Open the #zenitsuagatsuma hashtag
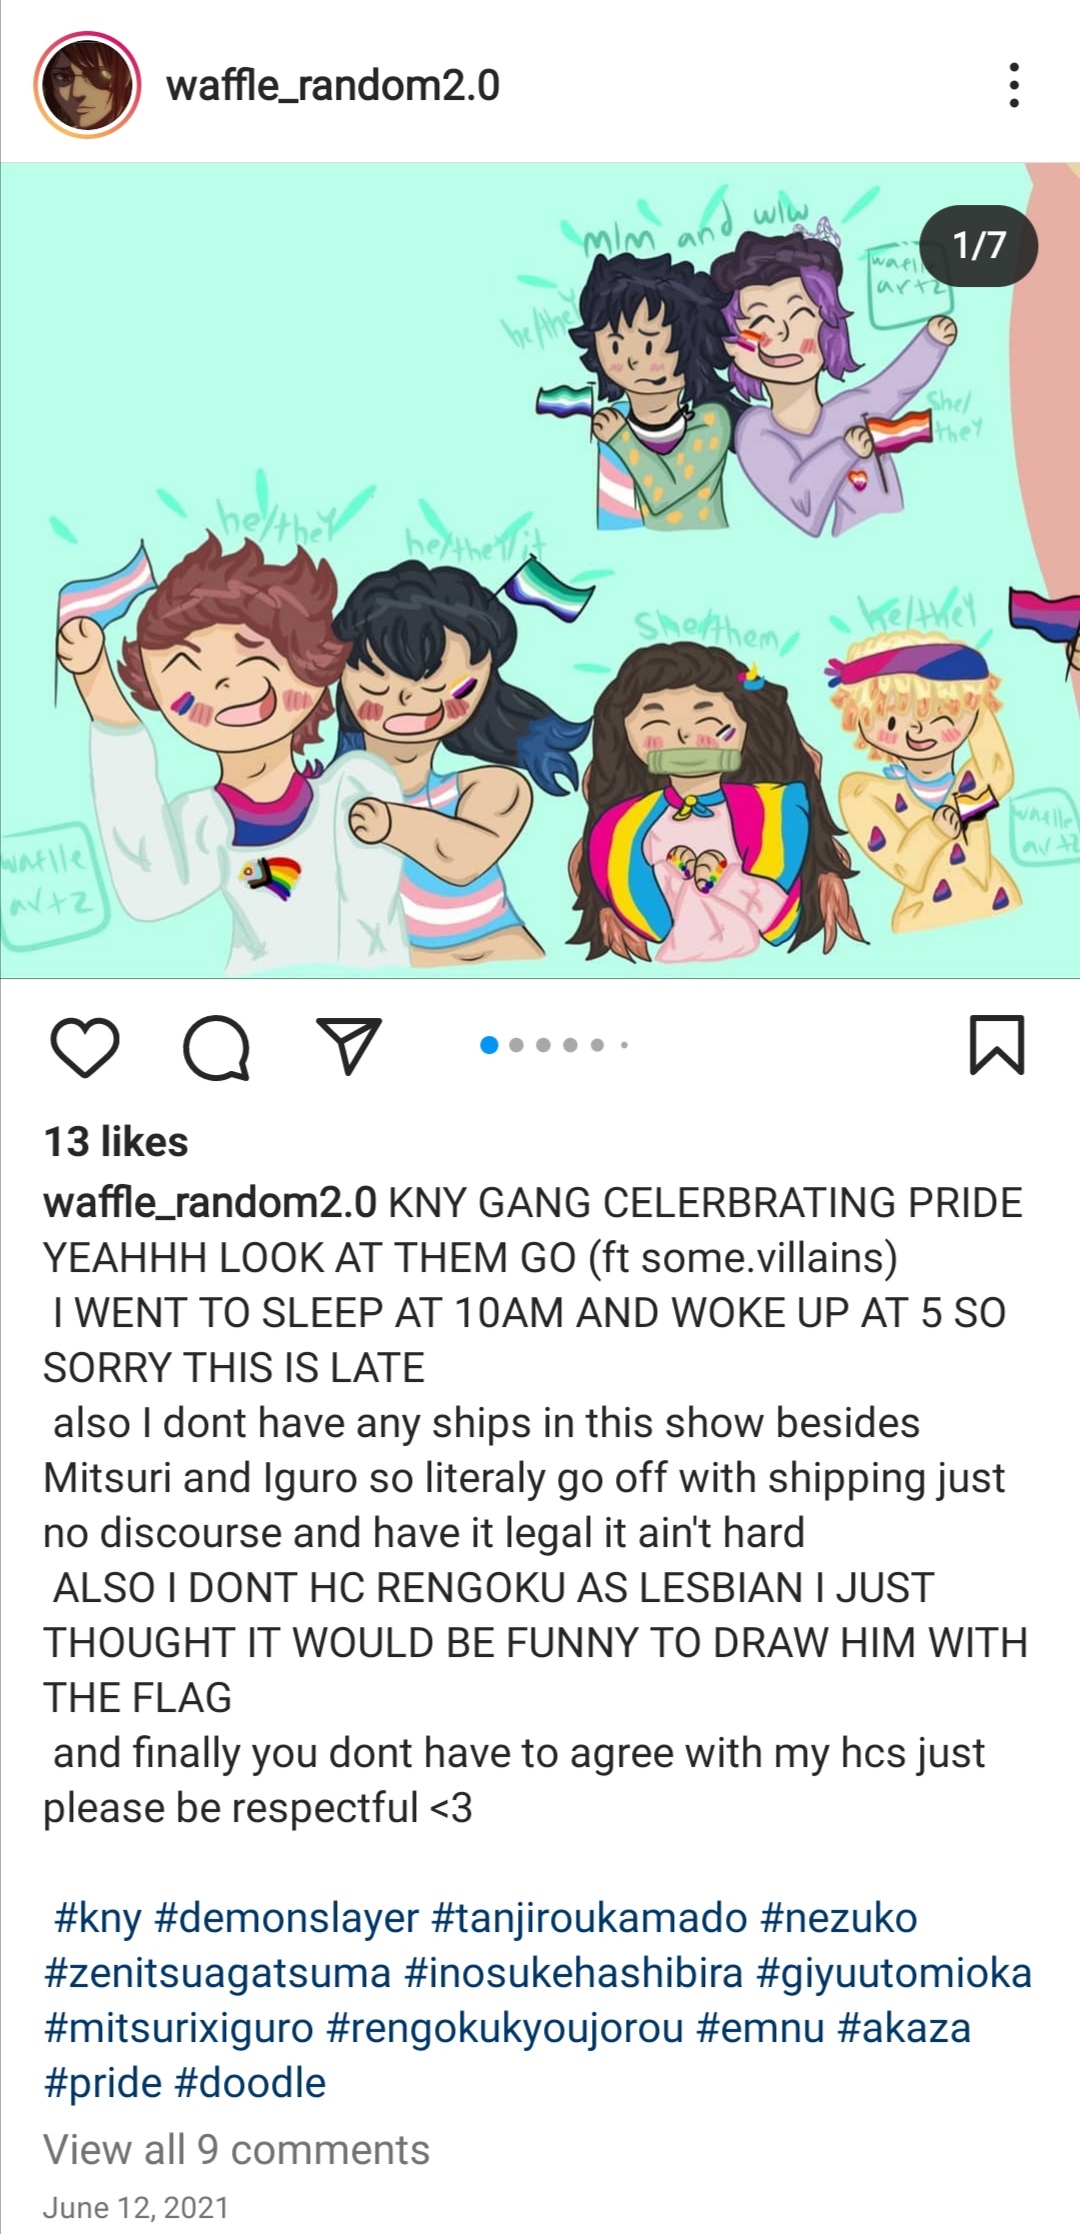Screen dimensions: 1080x2234 (x=217, y=1973)
